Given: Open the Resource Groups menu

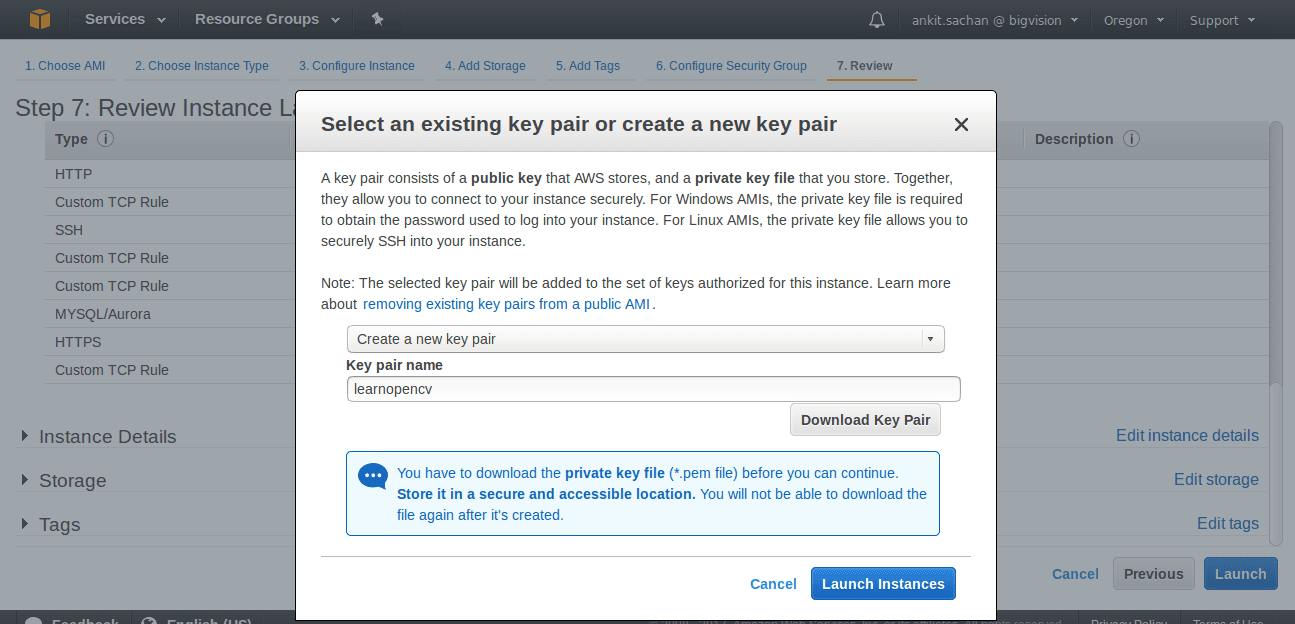Looking at the screenshot, I should click(x=267, y=19).
